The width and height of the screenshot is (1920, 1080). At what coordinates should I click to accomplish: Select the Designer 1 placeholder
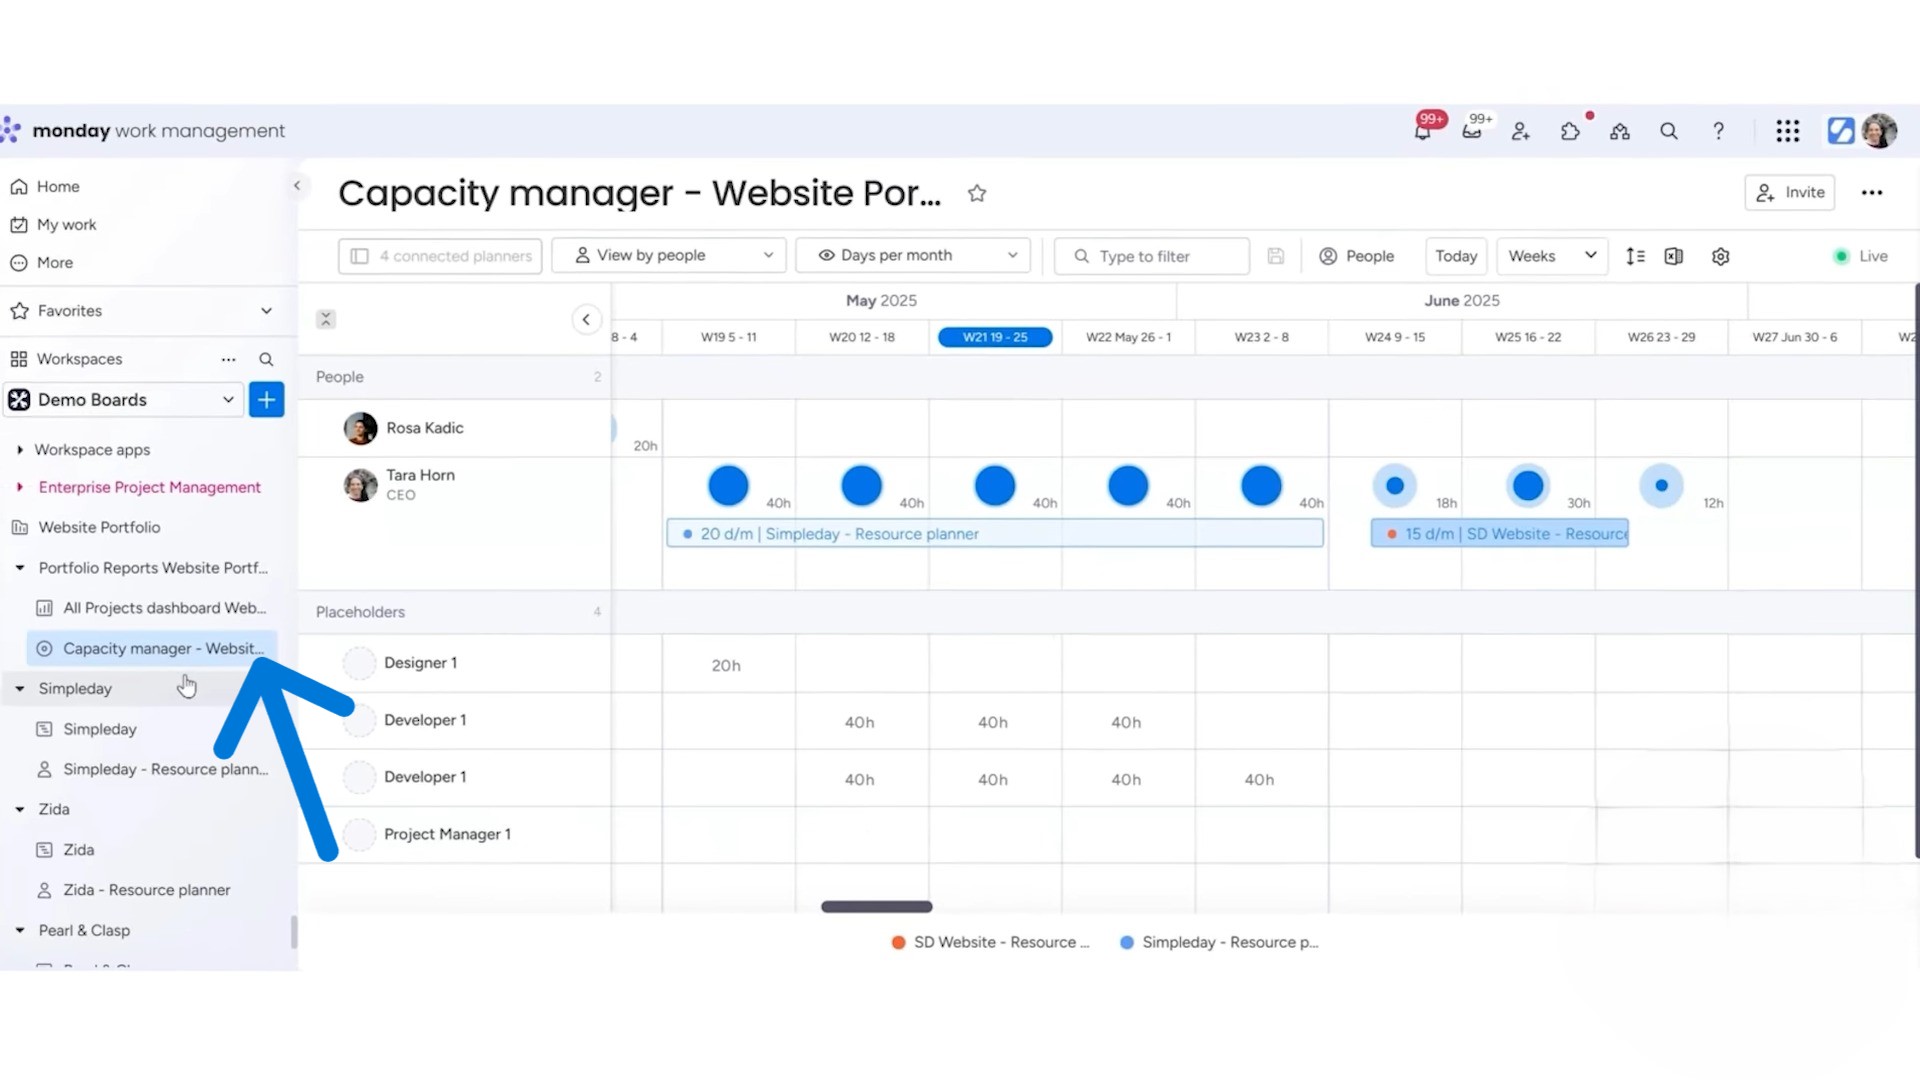click(x=420, y=663)
